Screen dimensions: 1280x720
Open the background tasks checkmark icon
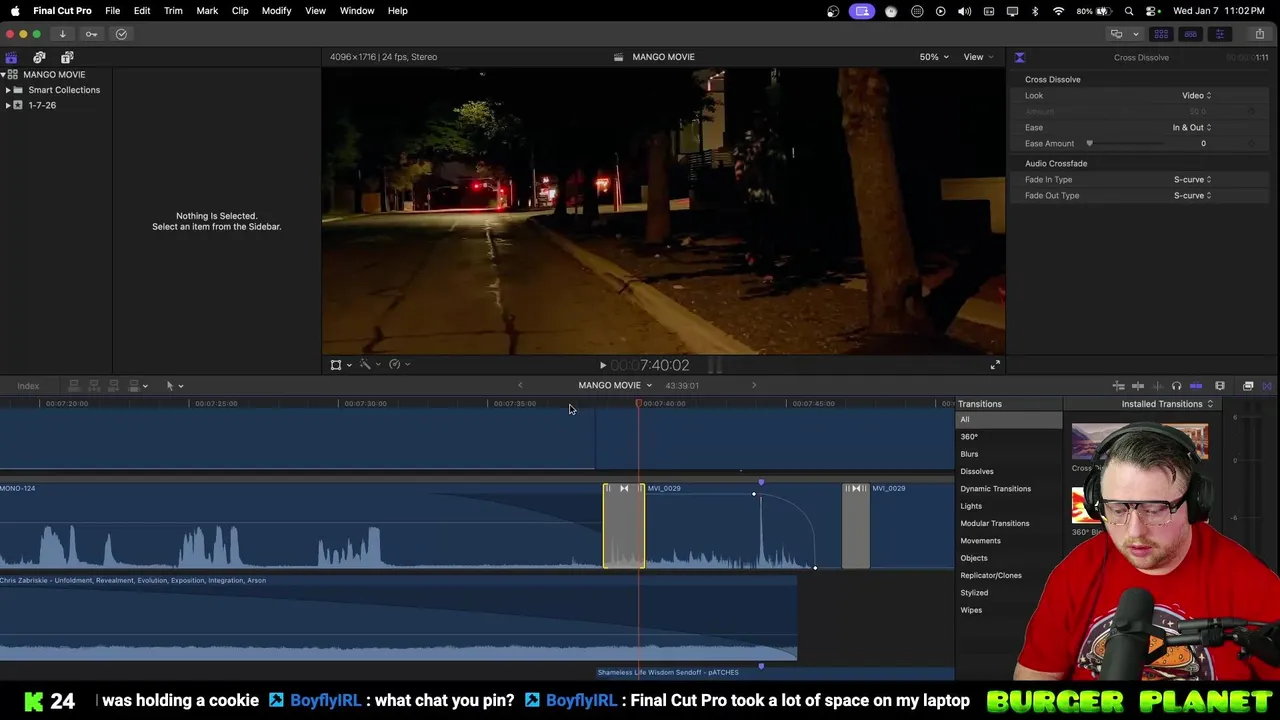click(x=121, y=34)
